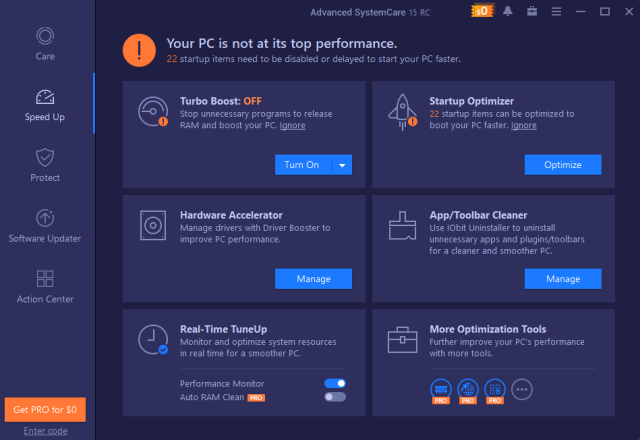
Task: Open notifications bell icon
Action: (x=507, y=11)
